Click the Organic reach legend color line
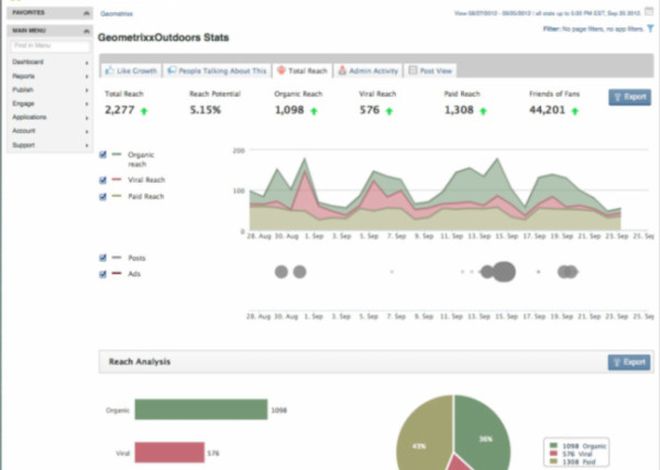This screenshot has height=470, width=660. (117, 154)
